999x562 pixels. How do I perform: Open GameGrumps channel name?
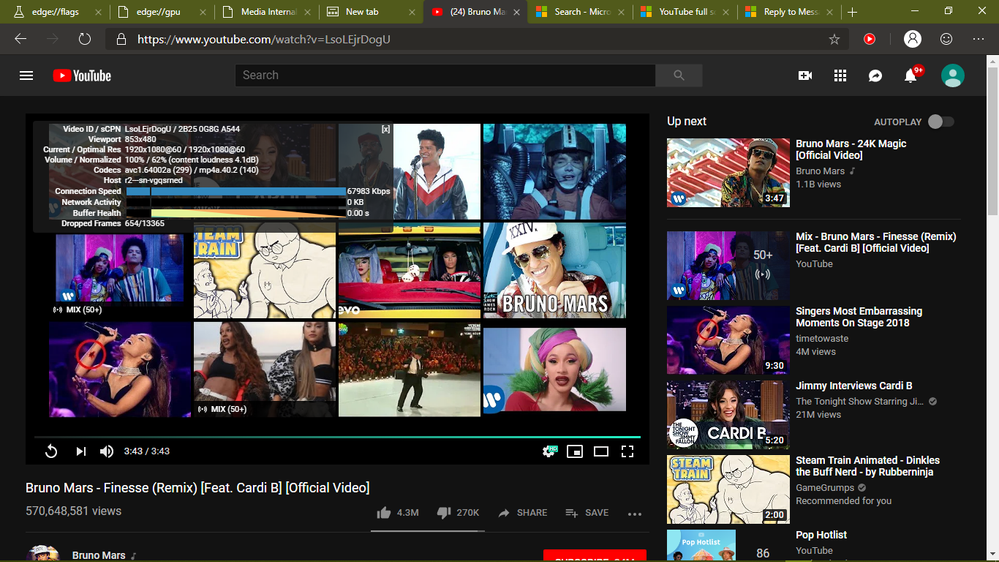[x=824, y=487]
